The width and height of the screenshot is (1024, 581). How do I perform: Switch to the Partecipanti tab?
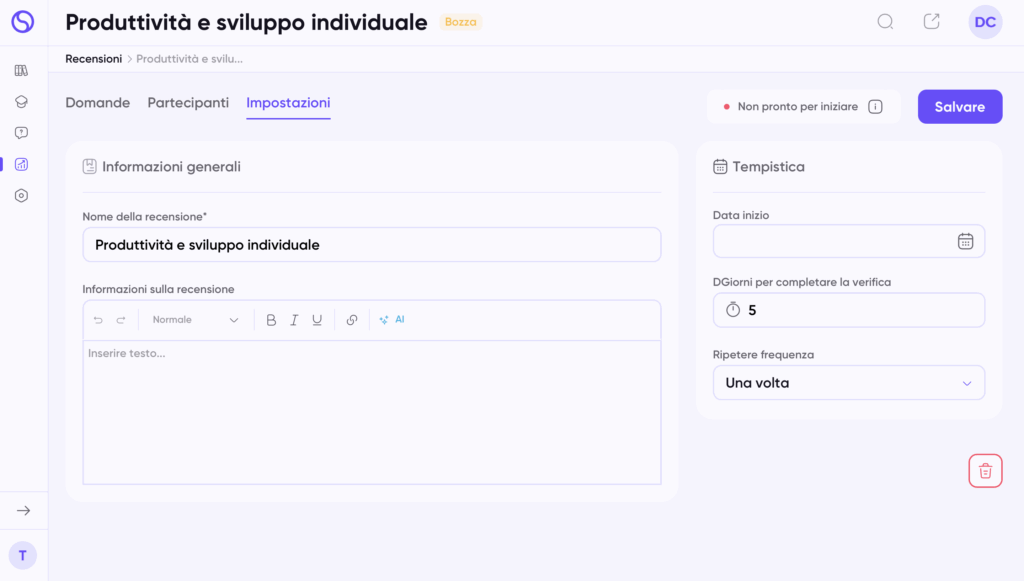(x=188, y=103)
